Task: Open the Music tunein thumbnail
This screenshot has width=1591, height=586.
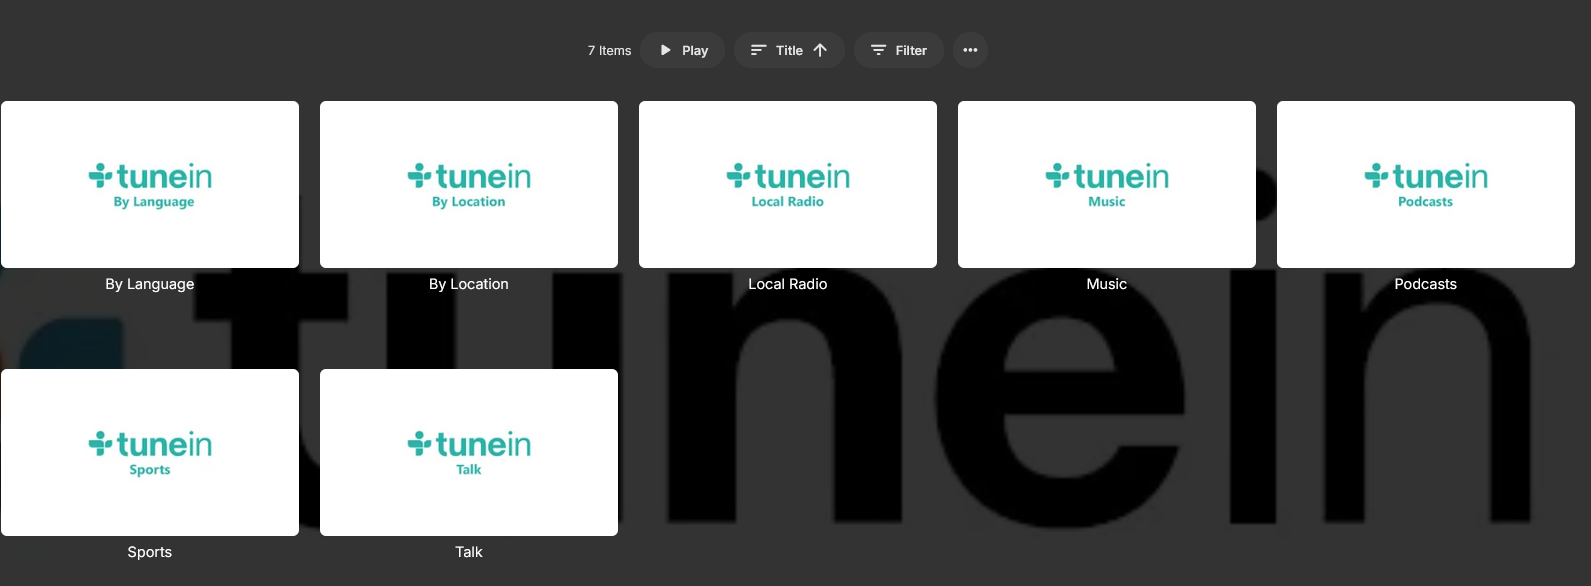Action: (x=1107, y=184)
